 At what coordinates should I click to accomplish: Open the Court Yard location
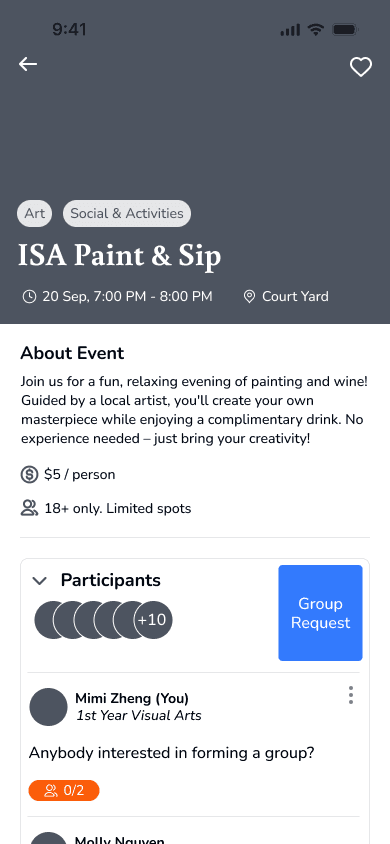click(295, 297)
